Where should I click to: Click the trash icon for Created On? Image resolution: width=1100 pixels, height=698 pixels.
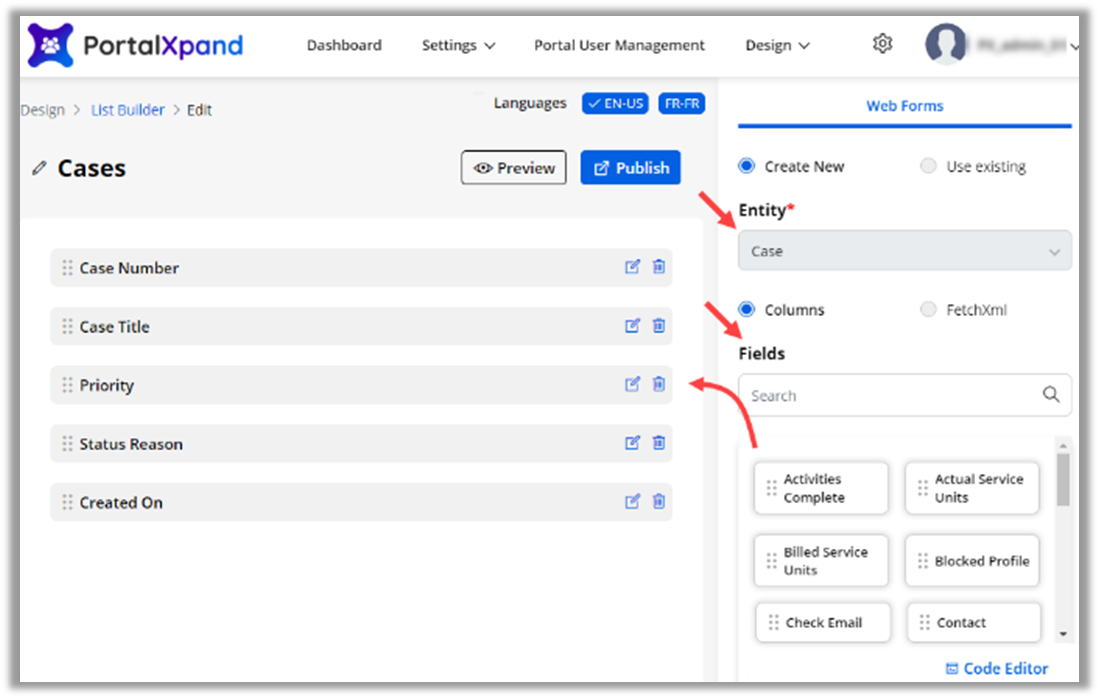click(x=659, y=502)
